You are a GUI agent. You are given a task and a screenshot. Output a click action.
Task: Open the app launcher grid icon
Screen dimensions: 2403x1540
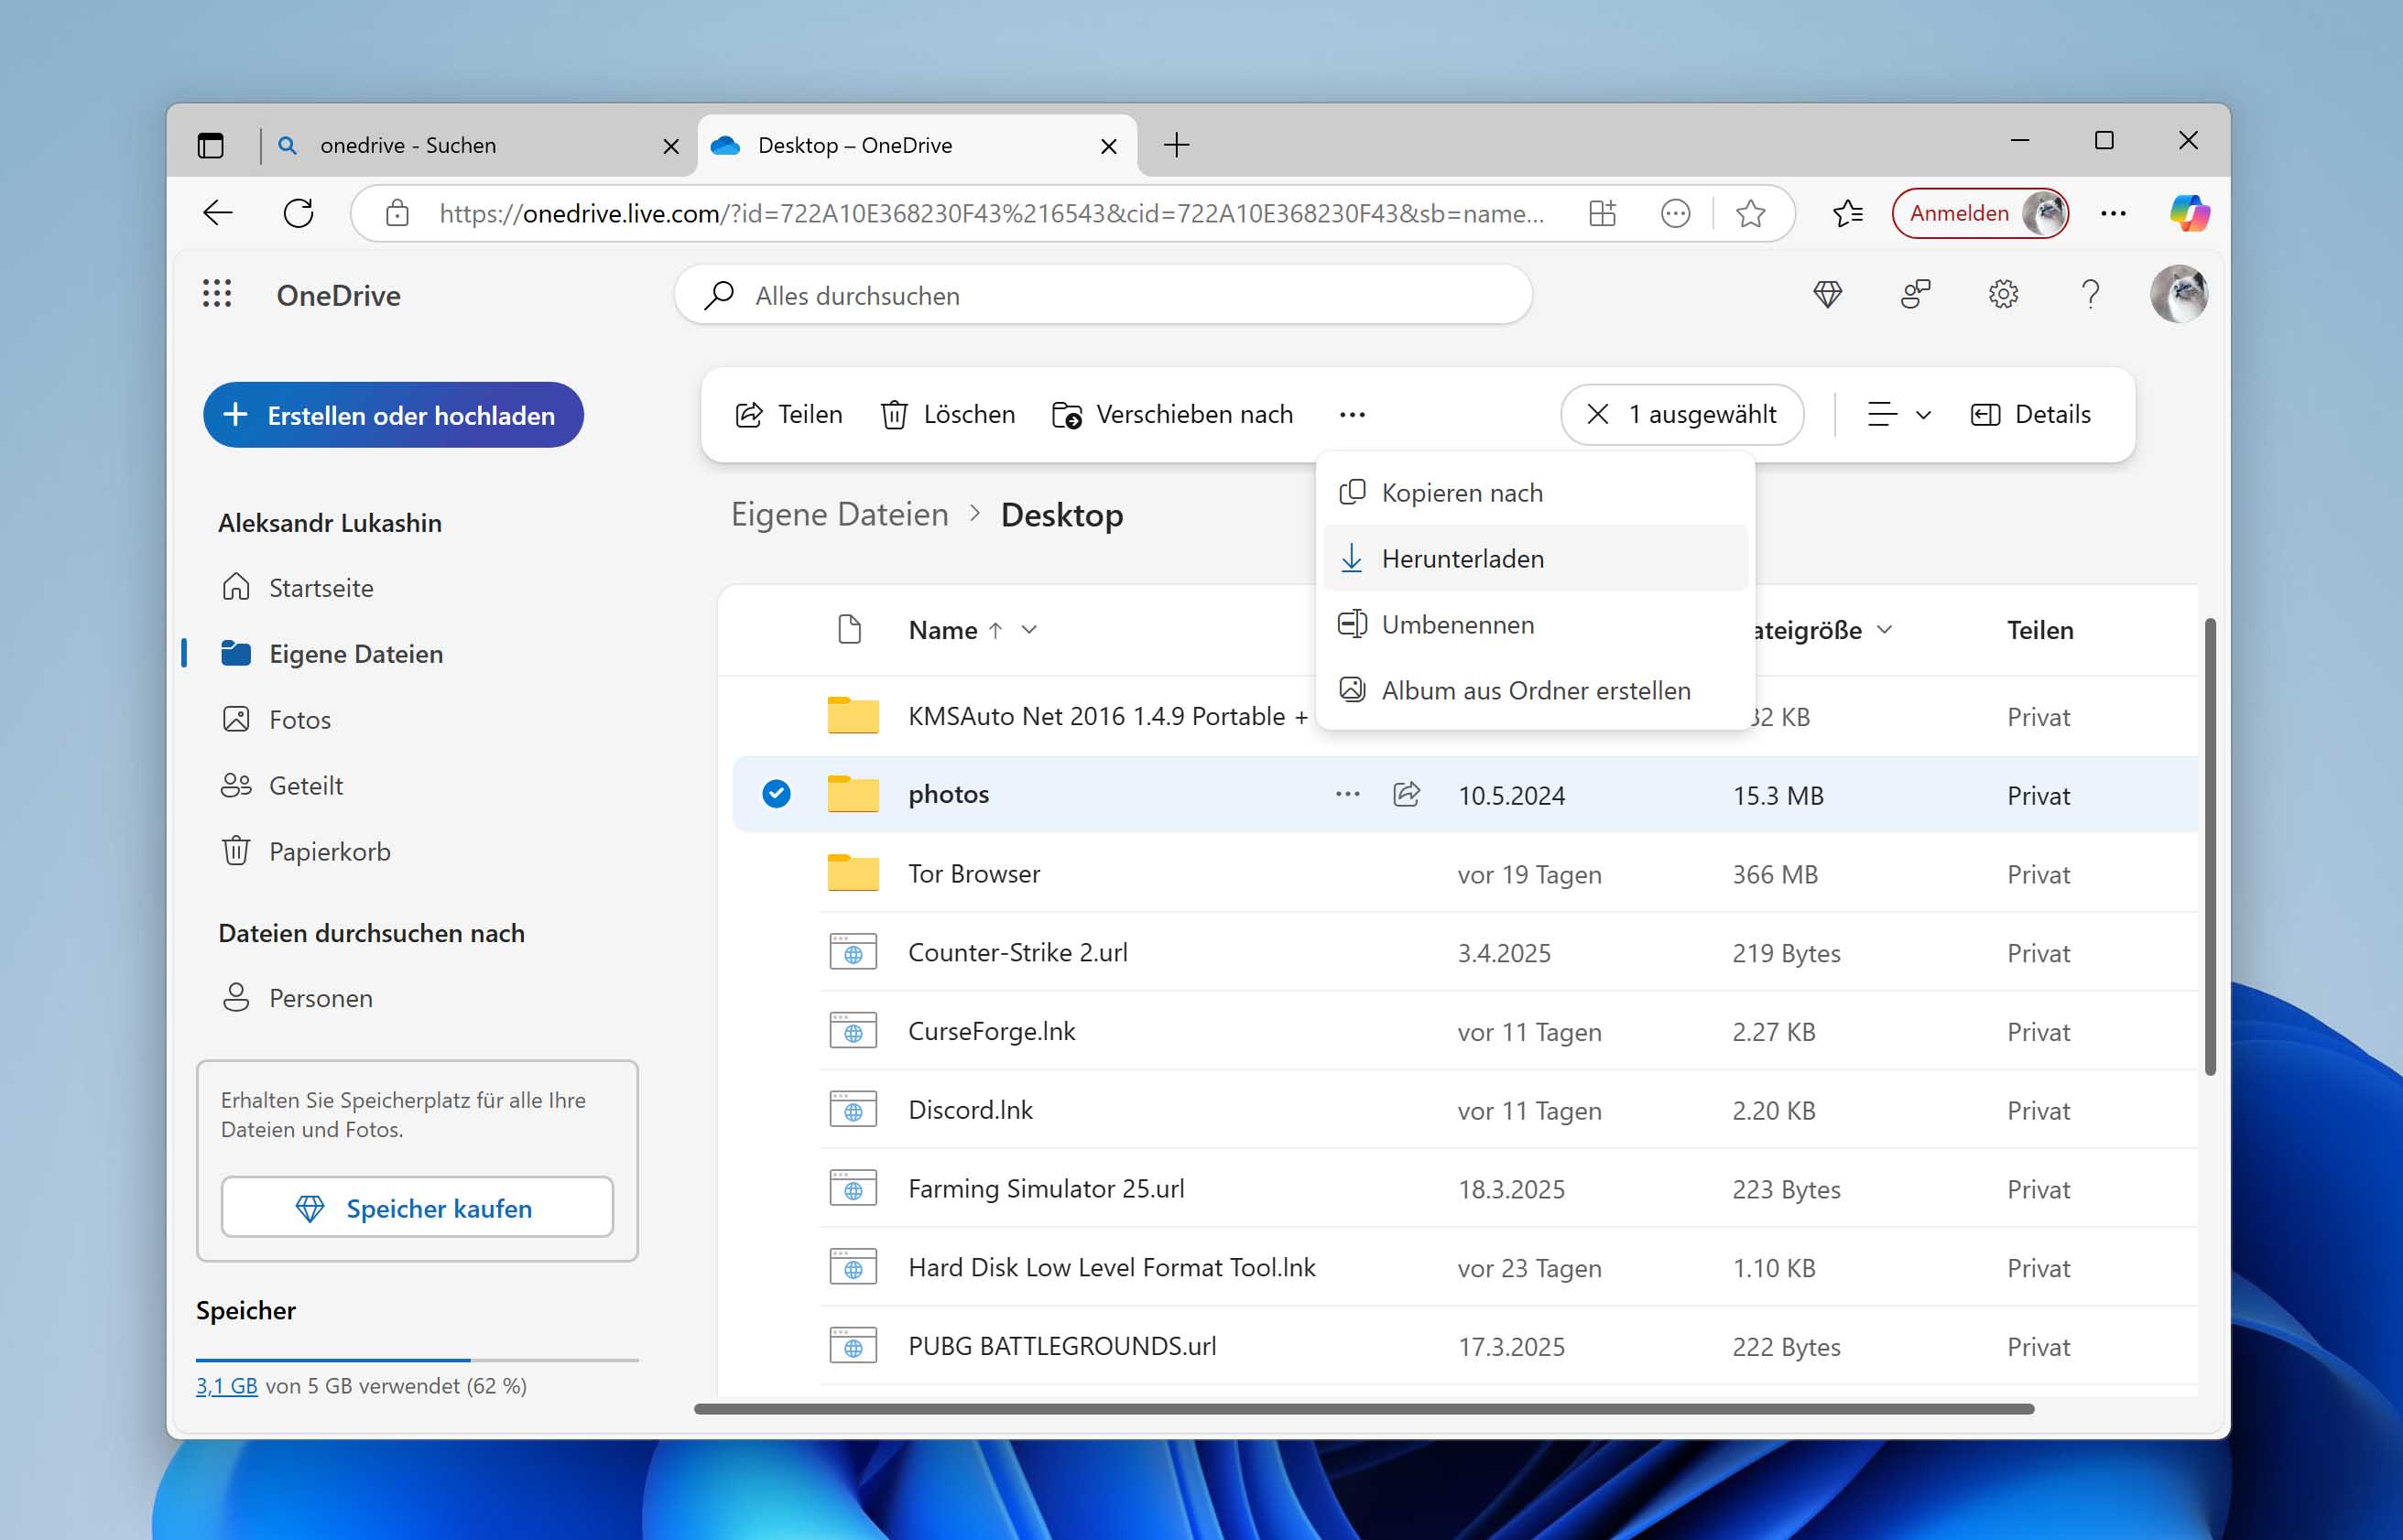click(217, 294)
